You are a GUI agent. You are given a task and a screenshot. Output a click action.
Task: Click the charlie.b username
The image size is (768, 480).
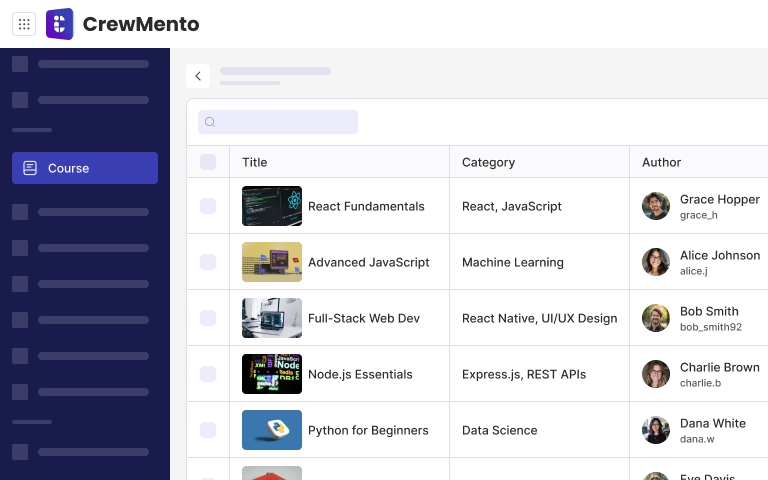(700, 383)
